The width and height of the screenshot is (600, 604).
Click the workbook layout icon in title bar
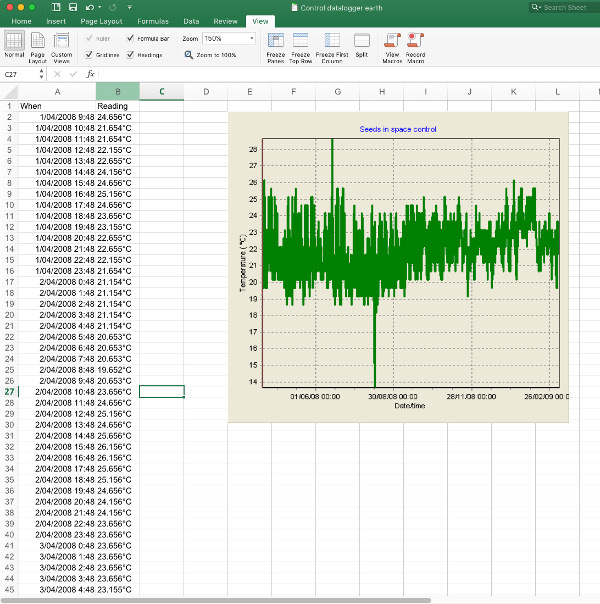56,7
